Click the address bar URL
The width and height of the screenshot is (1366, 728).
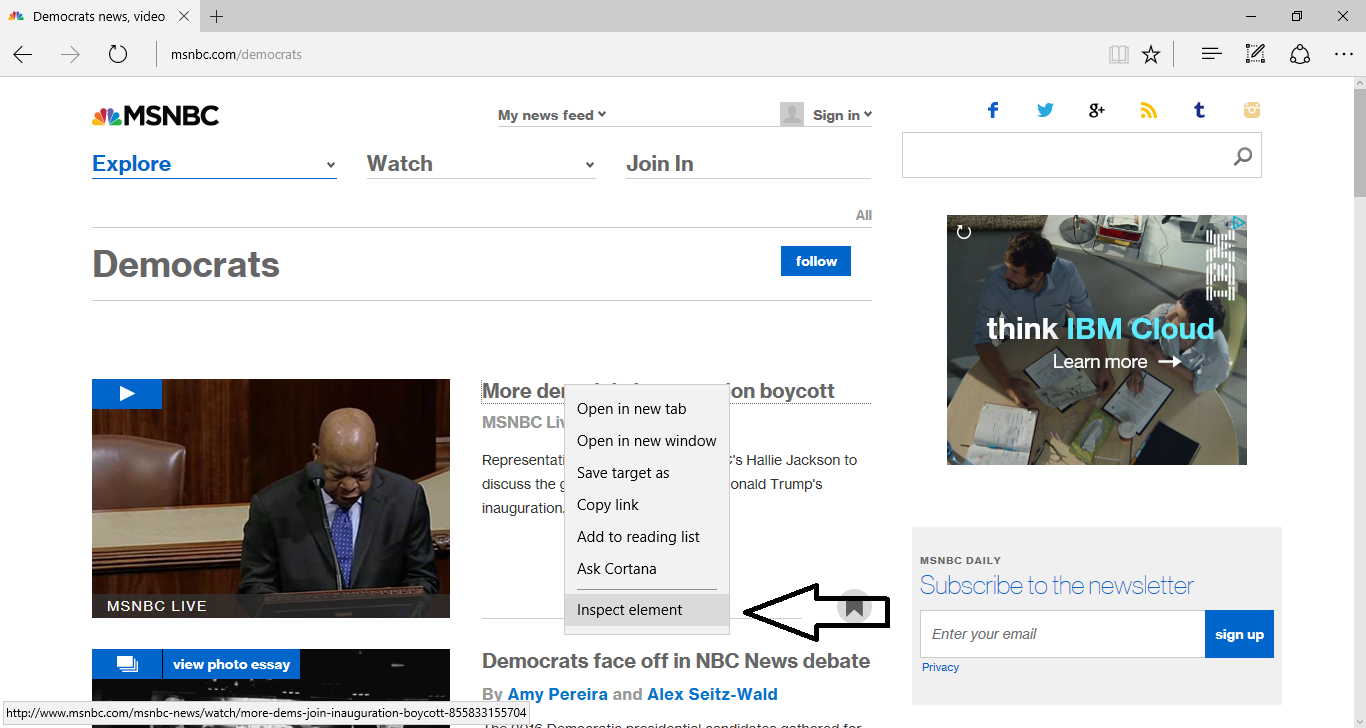coord(236,54)
